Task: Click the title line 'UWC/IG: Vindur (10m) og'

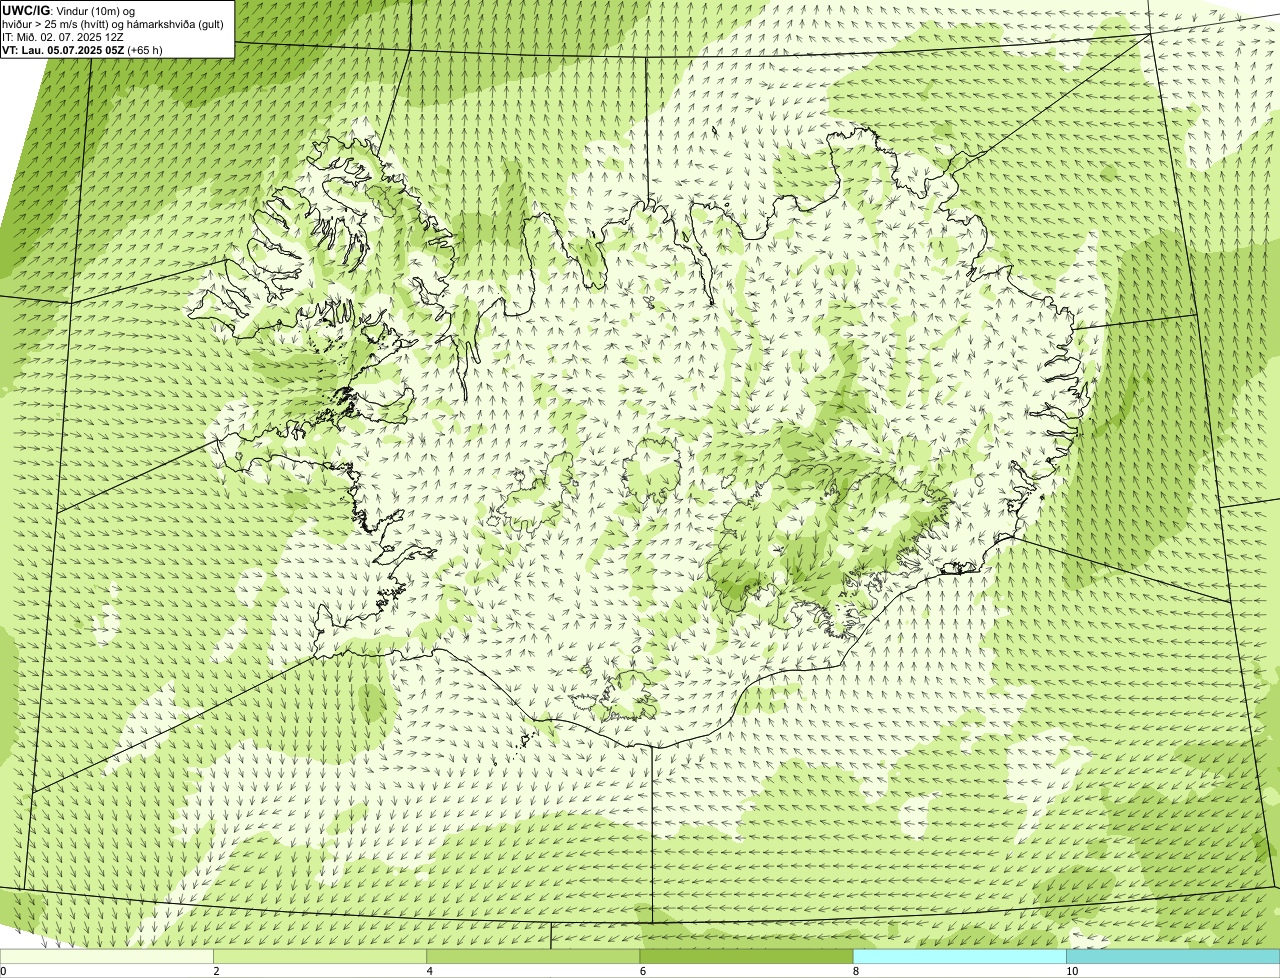Action: (68, 10)
